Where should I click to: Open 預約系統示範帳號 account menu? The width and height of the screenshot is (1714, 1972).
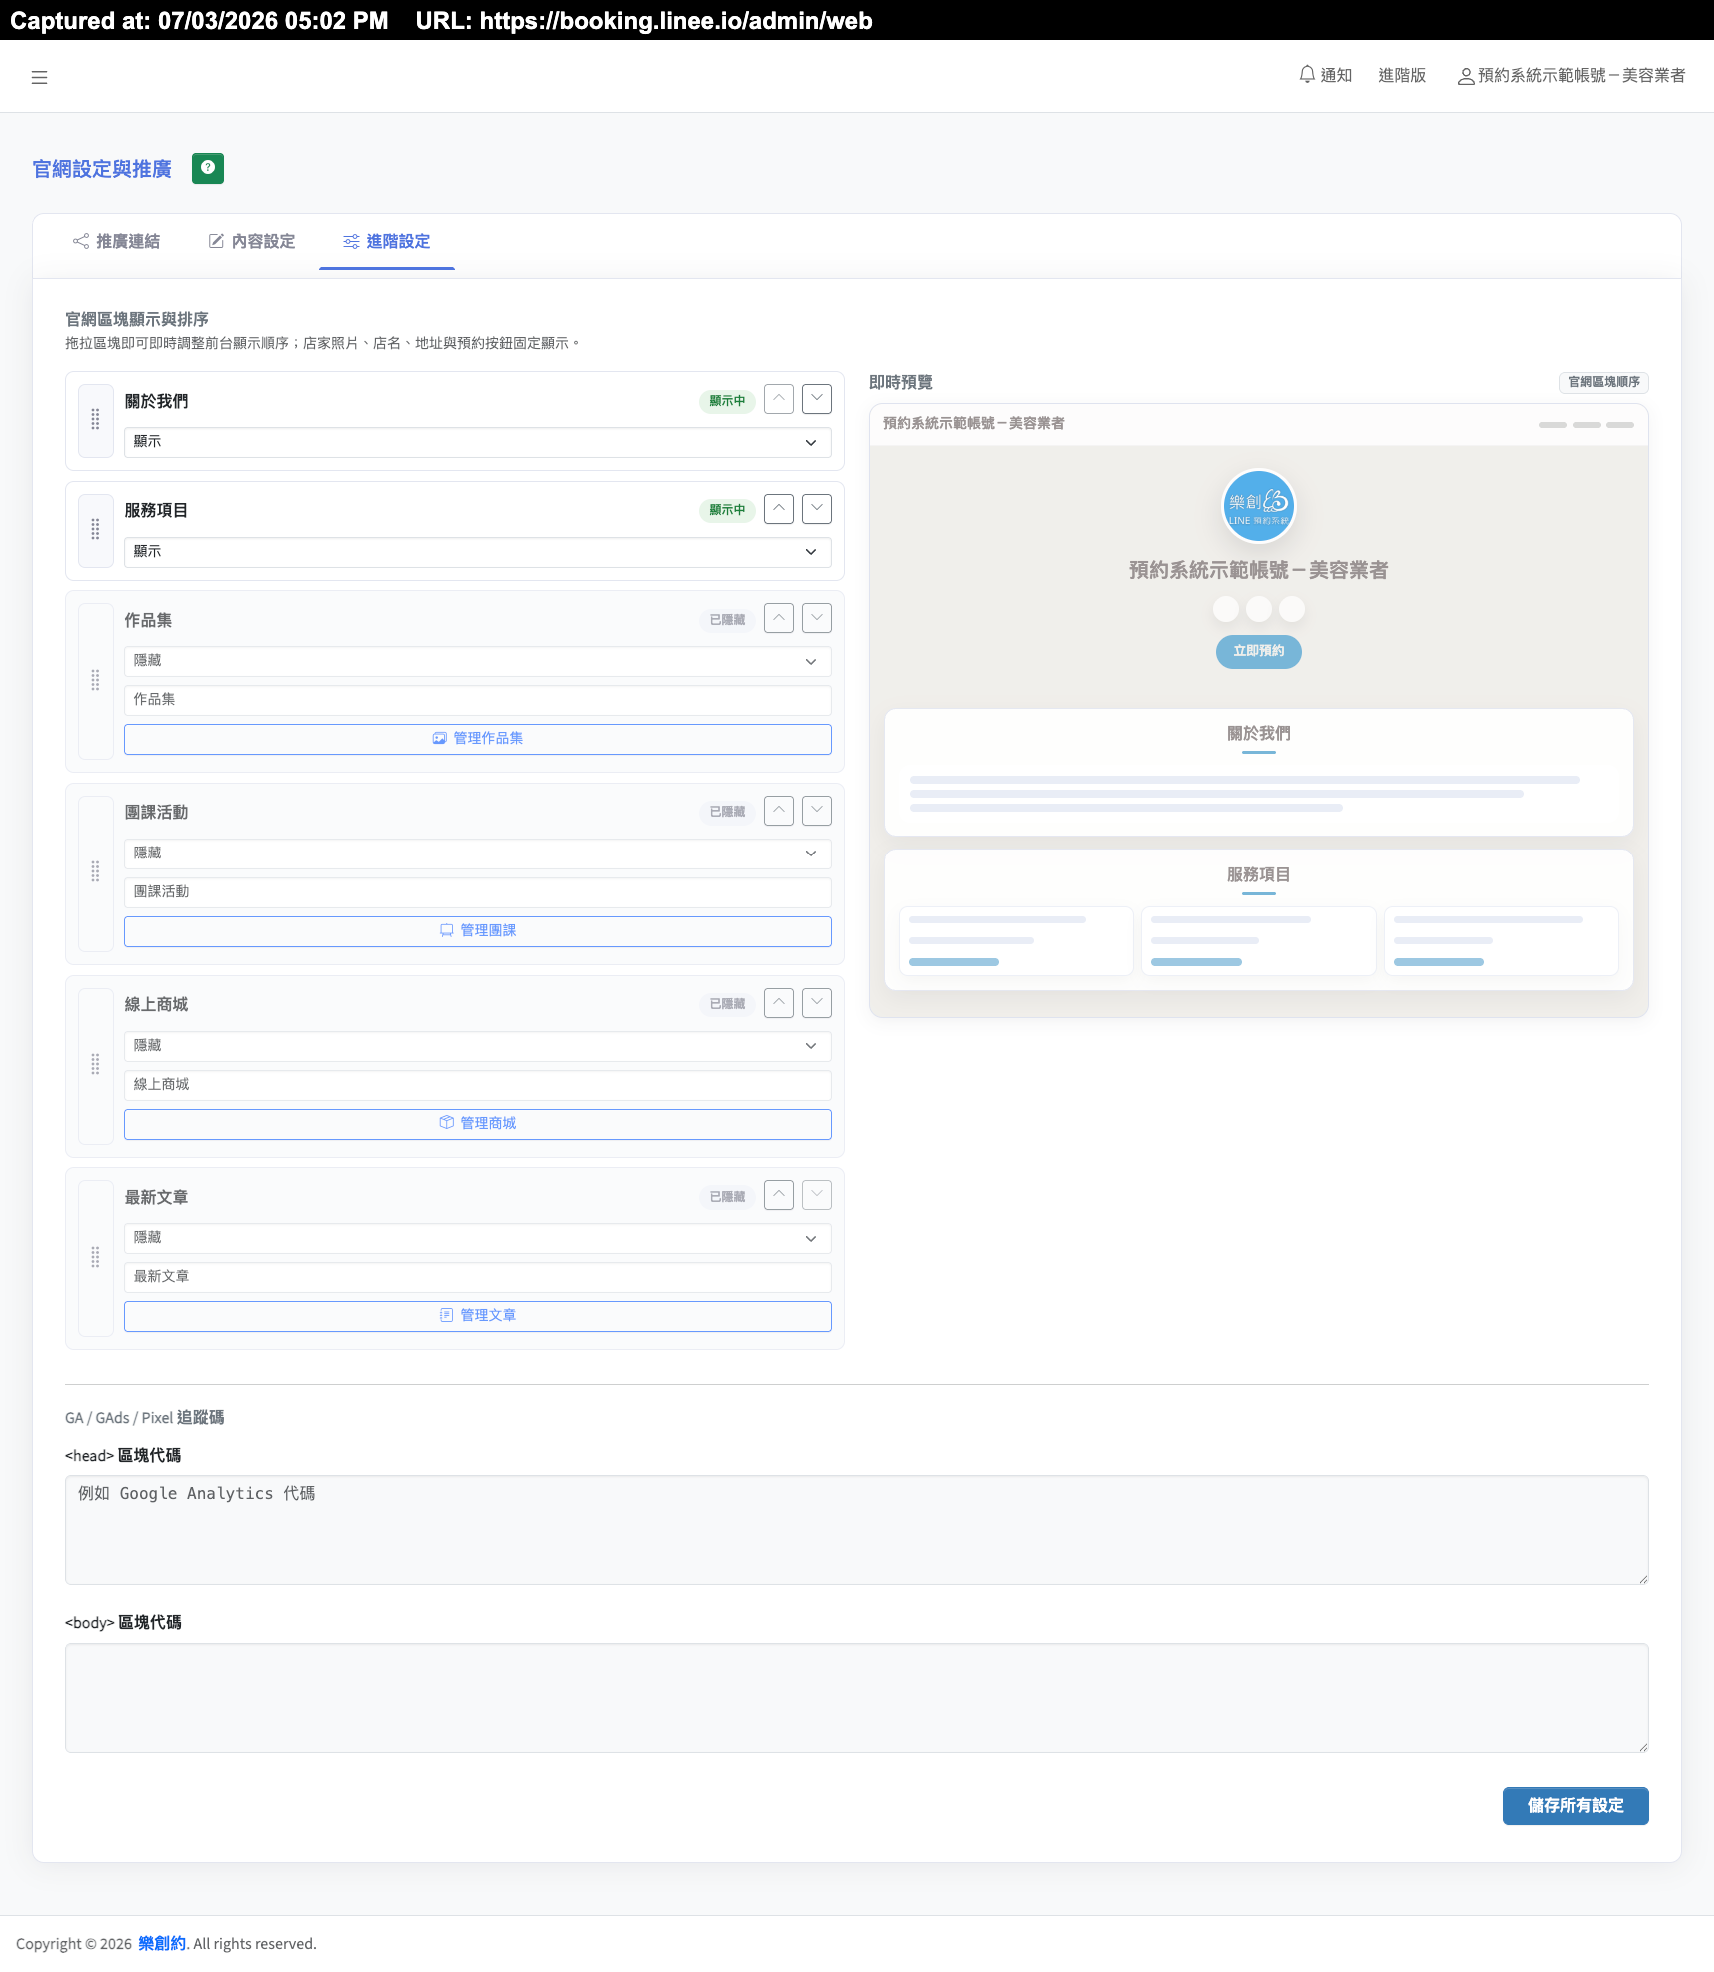click(1571, 76)
